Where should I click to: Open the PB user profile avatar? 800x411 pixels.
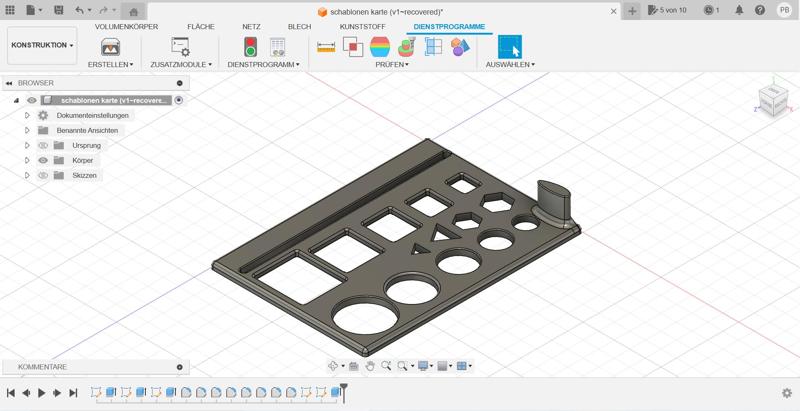[x=784, y=10]
